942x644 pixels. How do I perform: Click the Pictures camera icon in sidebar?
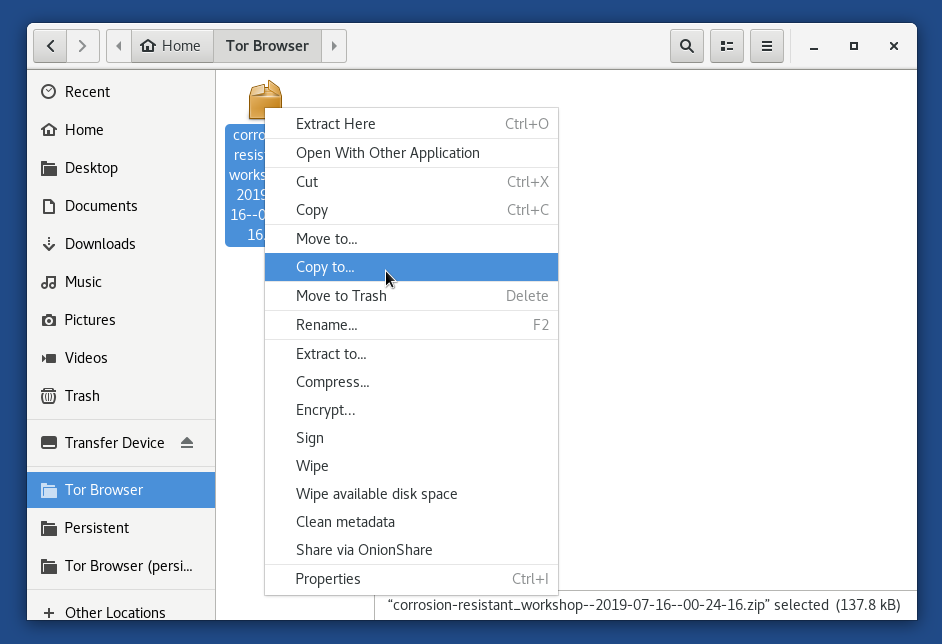coord(49,320)
